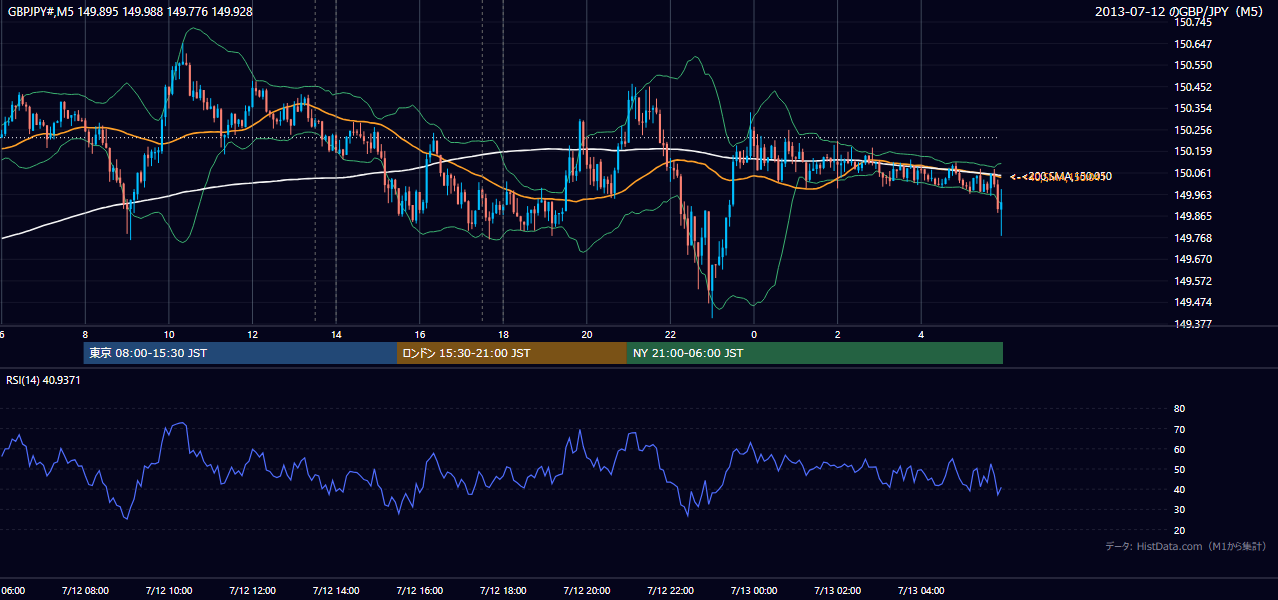Image resolution: width=1278 pixels, height=600 pixels.
Task: Click RSI scale value 40
Action: point(1179,490)
